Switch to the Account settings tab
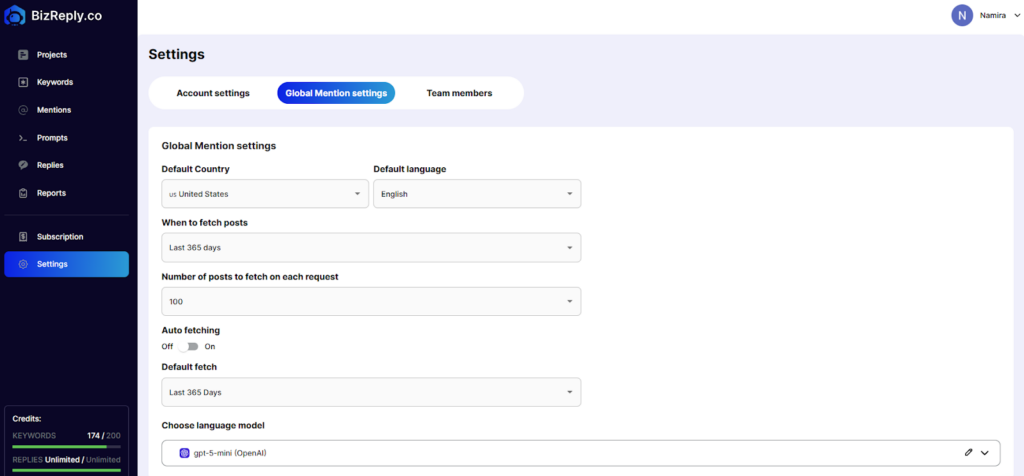Image resolution: width=1024 pixels, height=476 pixels. (x=213, y=93)
